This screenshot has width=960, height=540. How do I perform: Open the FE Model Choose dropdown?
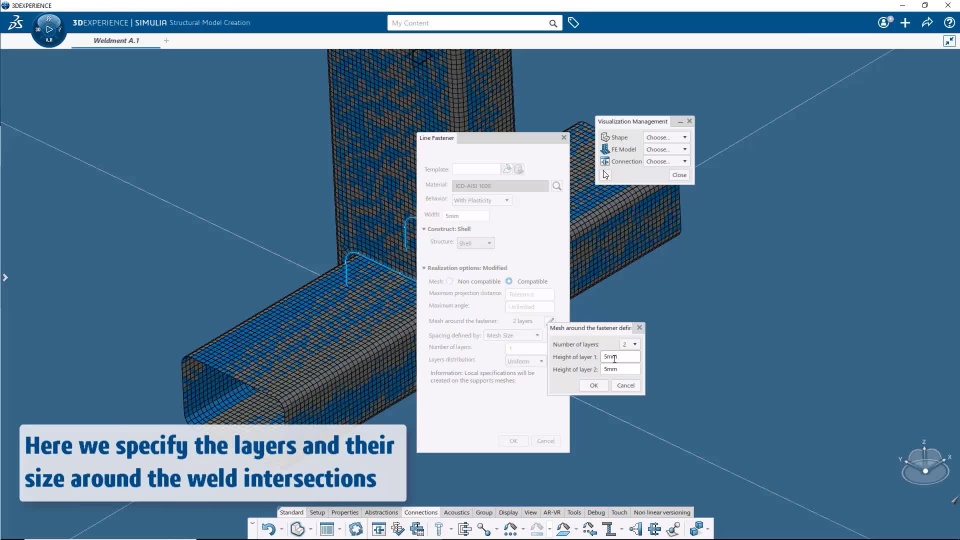[666, 149]
